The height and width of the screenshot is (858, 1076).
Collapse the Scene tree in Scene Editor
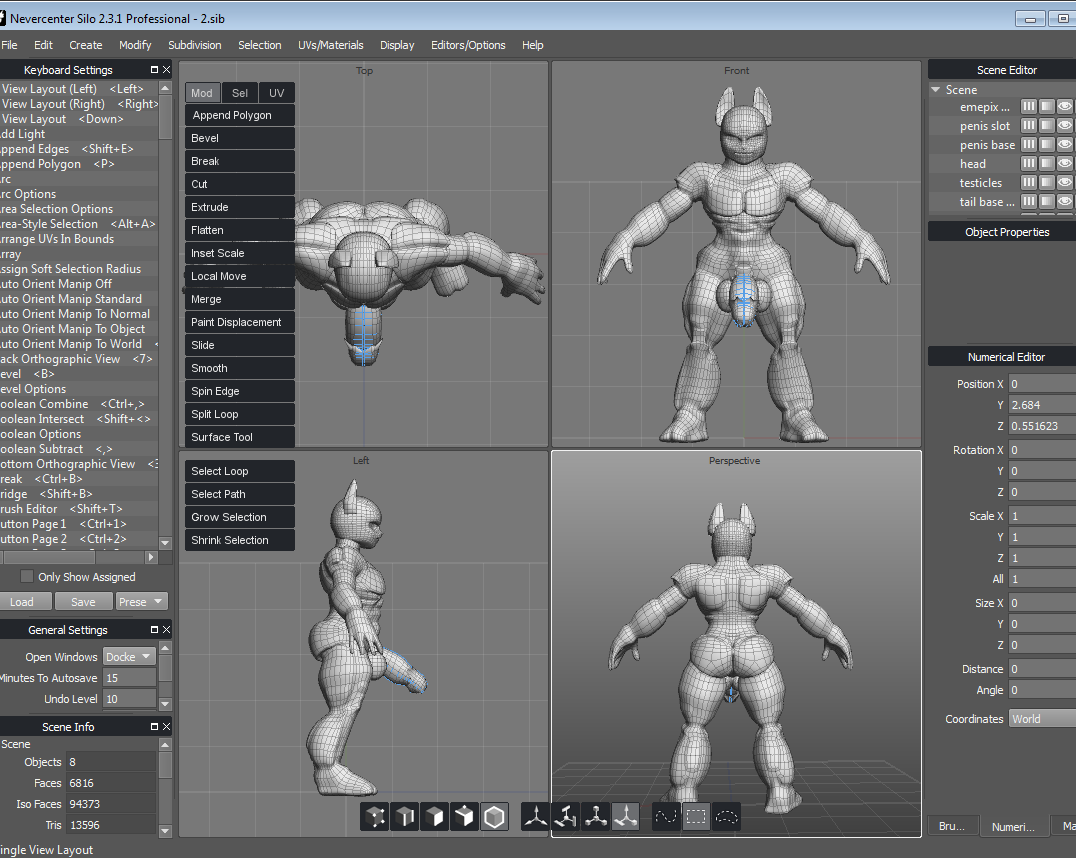pyautogui.click(x=936, y=90)
